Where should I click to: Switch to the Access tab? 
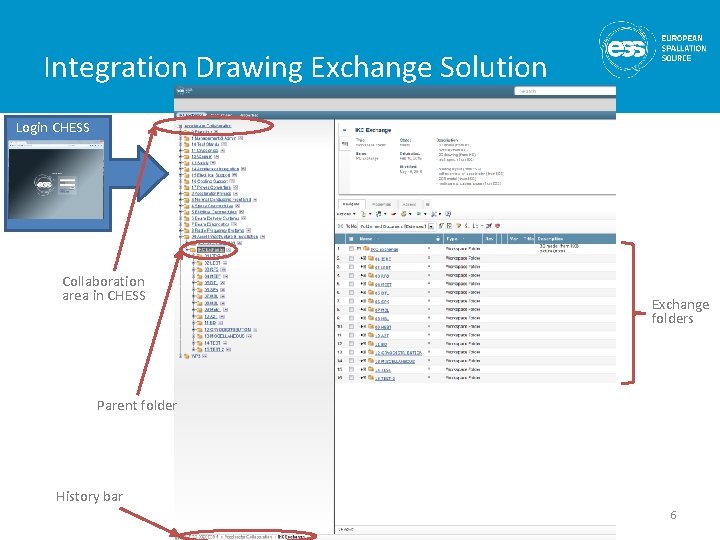point(409,204)
